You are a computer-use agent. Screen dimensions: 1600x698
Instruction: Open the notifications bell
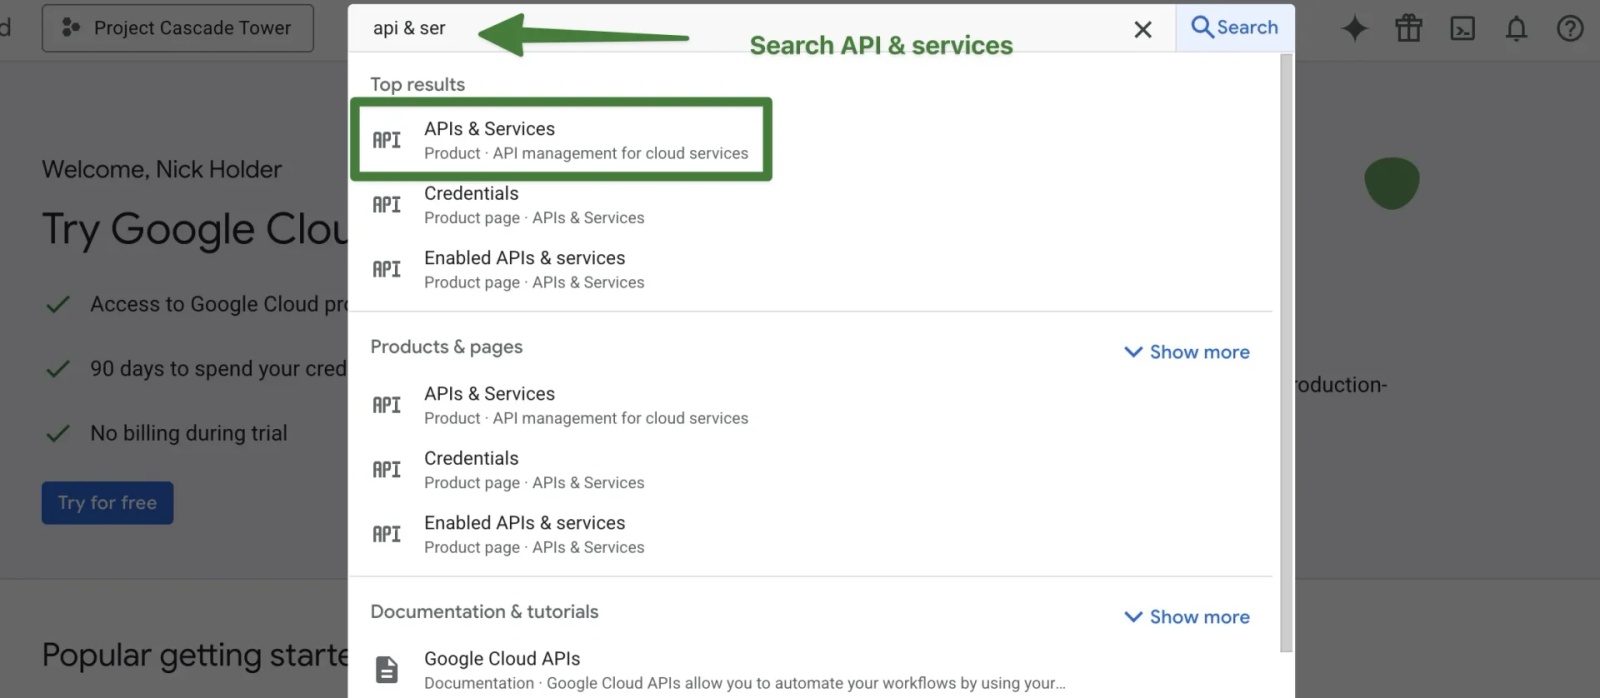(x=1516, y=29)
